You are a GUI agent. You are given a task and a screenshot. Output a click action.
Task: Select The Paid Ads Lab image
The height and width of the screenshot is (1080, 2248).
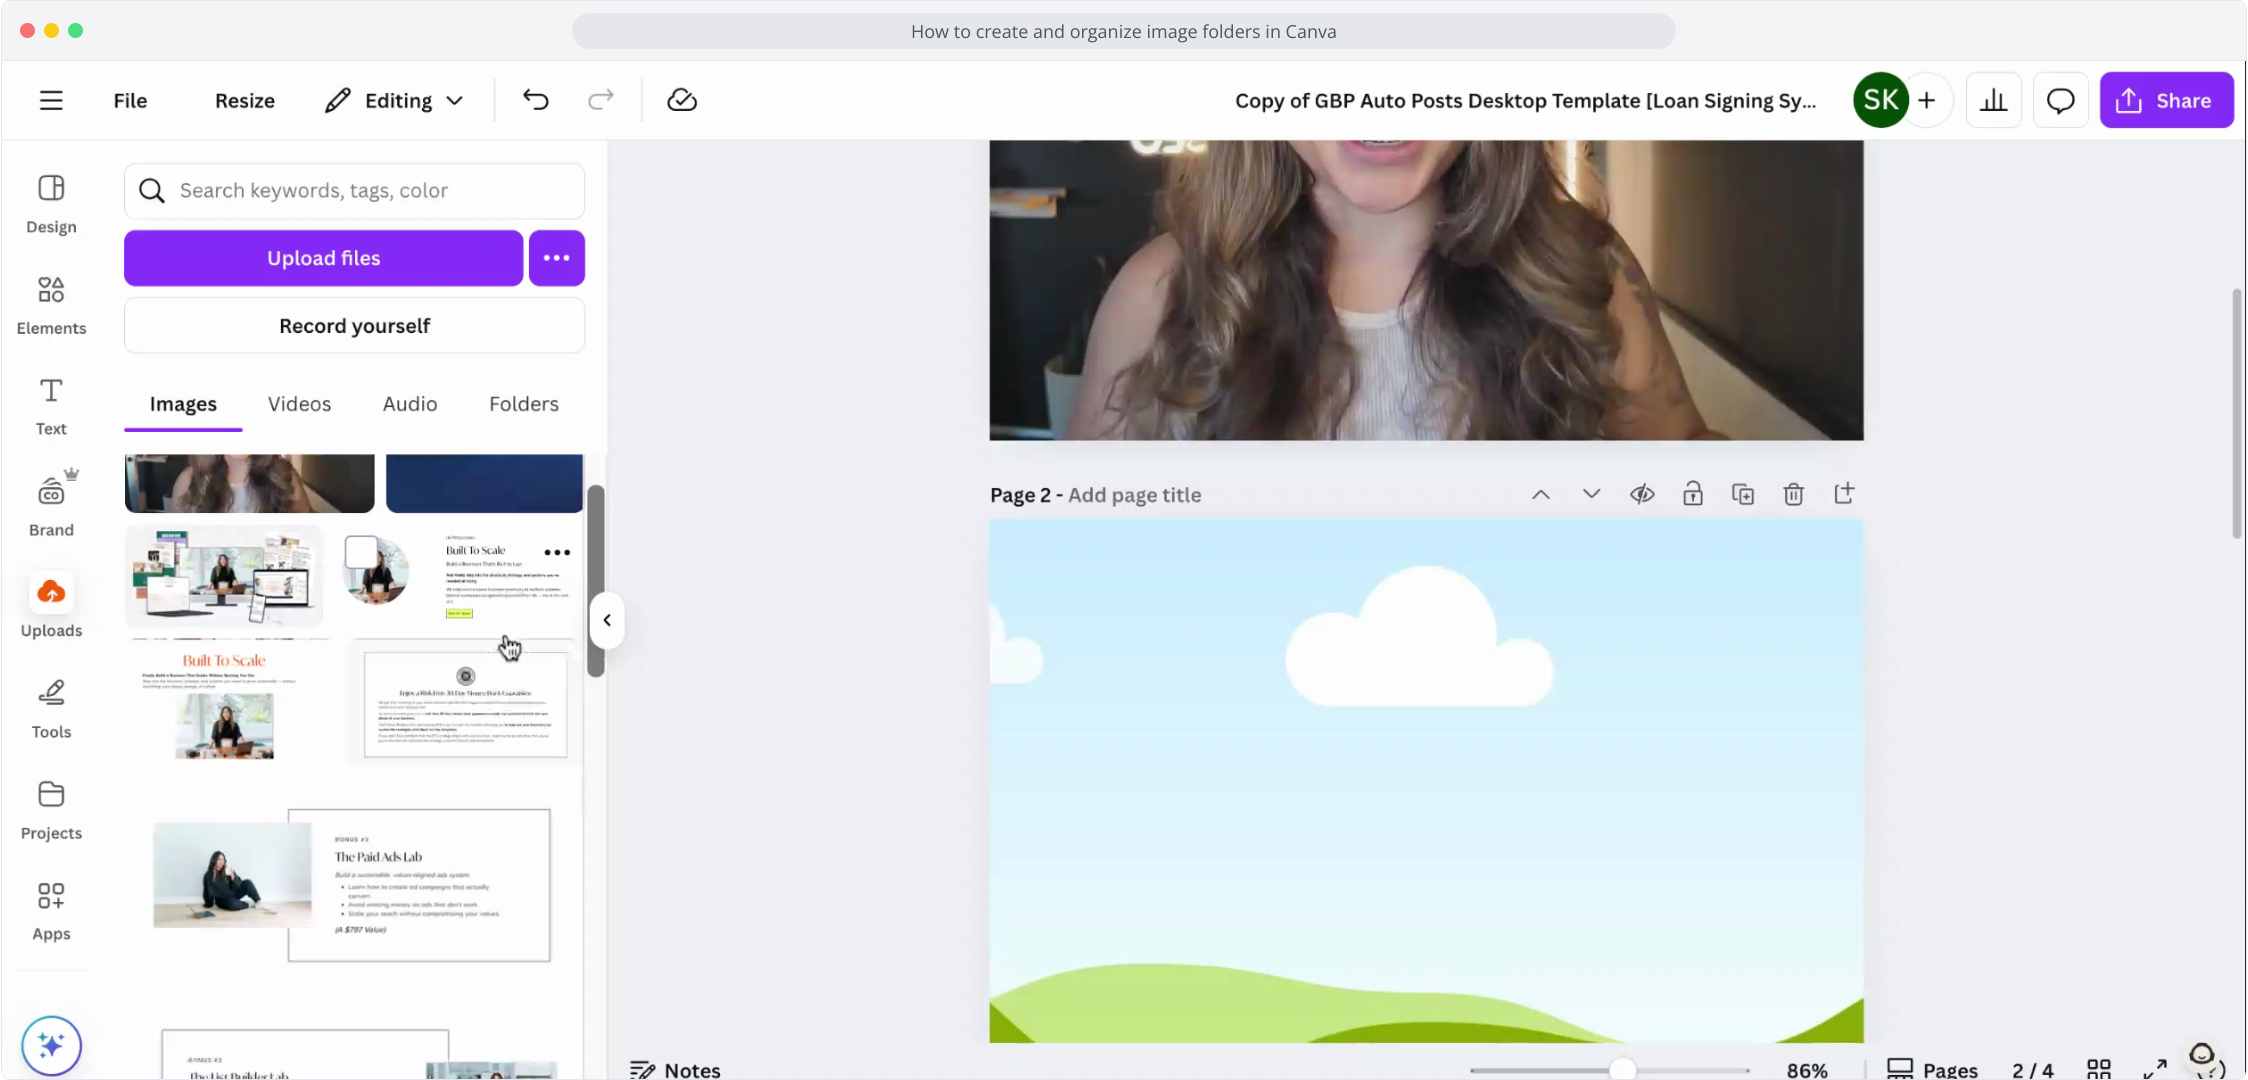coord(352,885)
